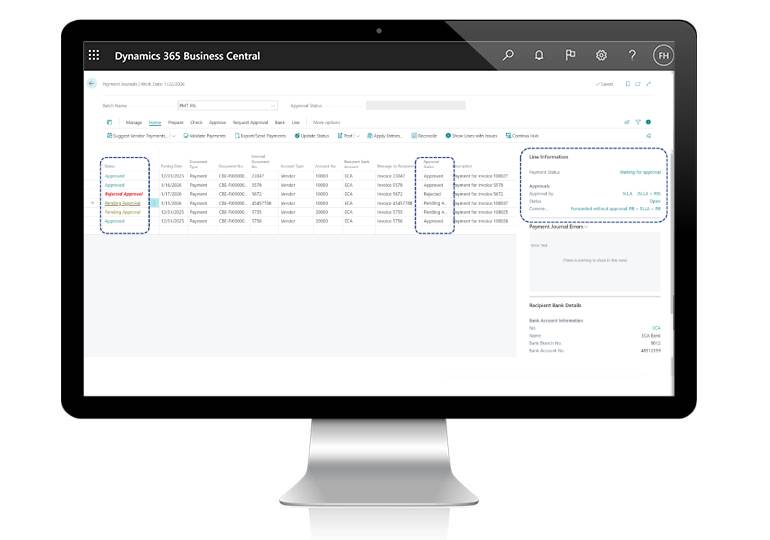Click the Export/Send Payments button

coord(261,135)
